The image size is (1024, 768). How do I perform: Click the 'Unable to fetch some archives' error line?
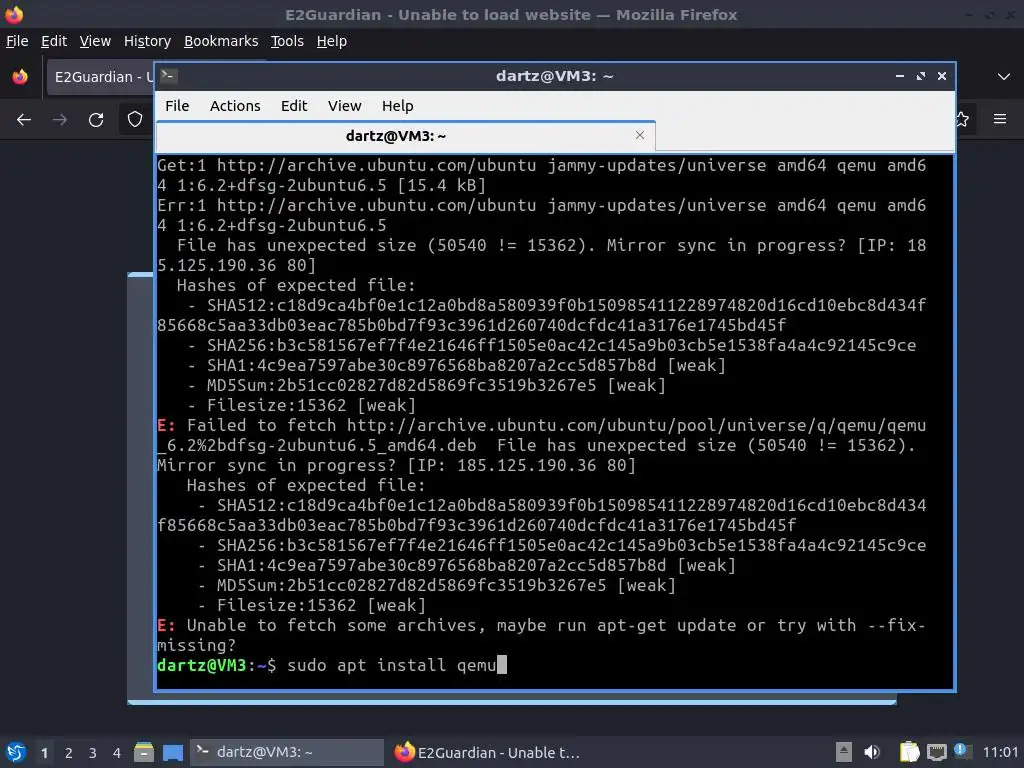coord(541,635)
